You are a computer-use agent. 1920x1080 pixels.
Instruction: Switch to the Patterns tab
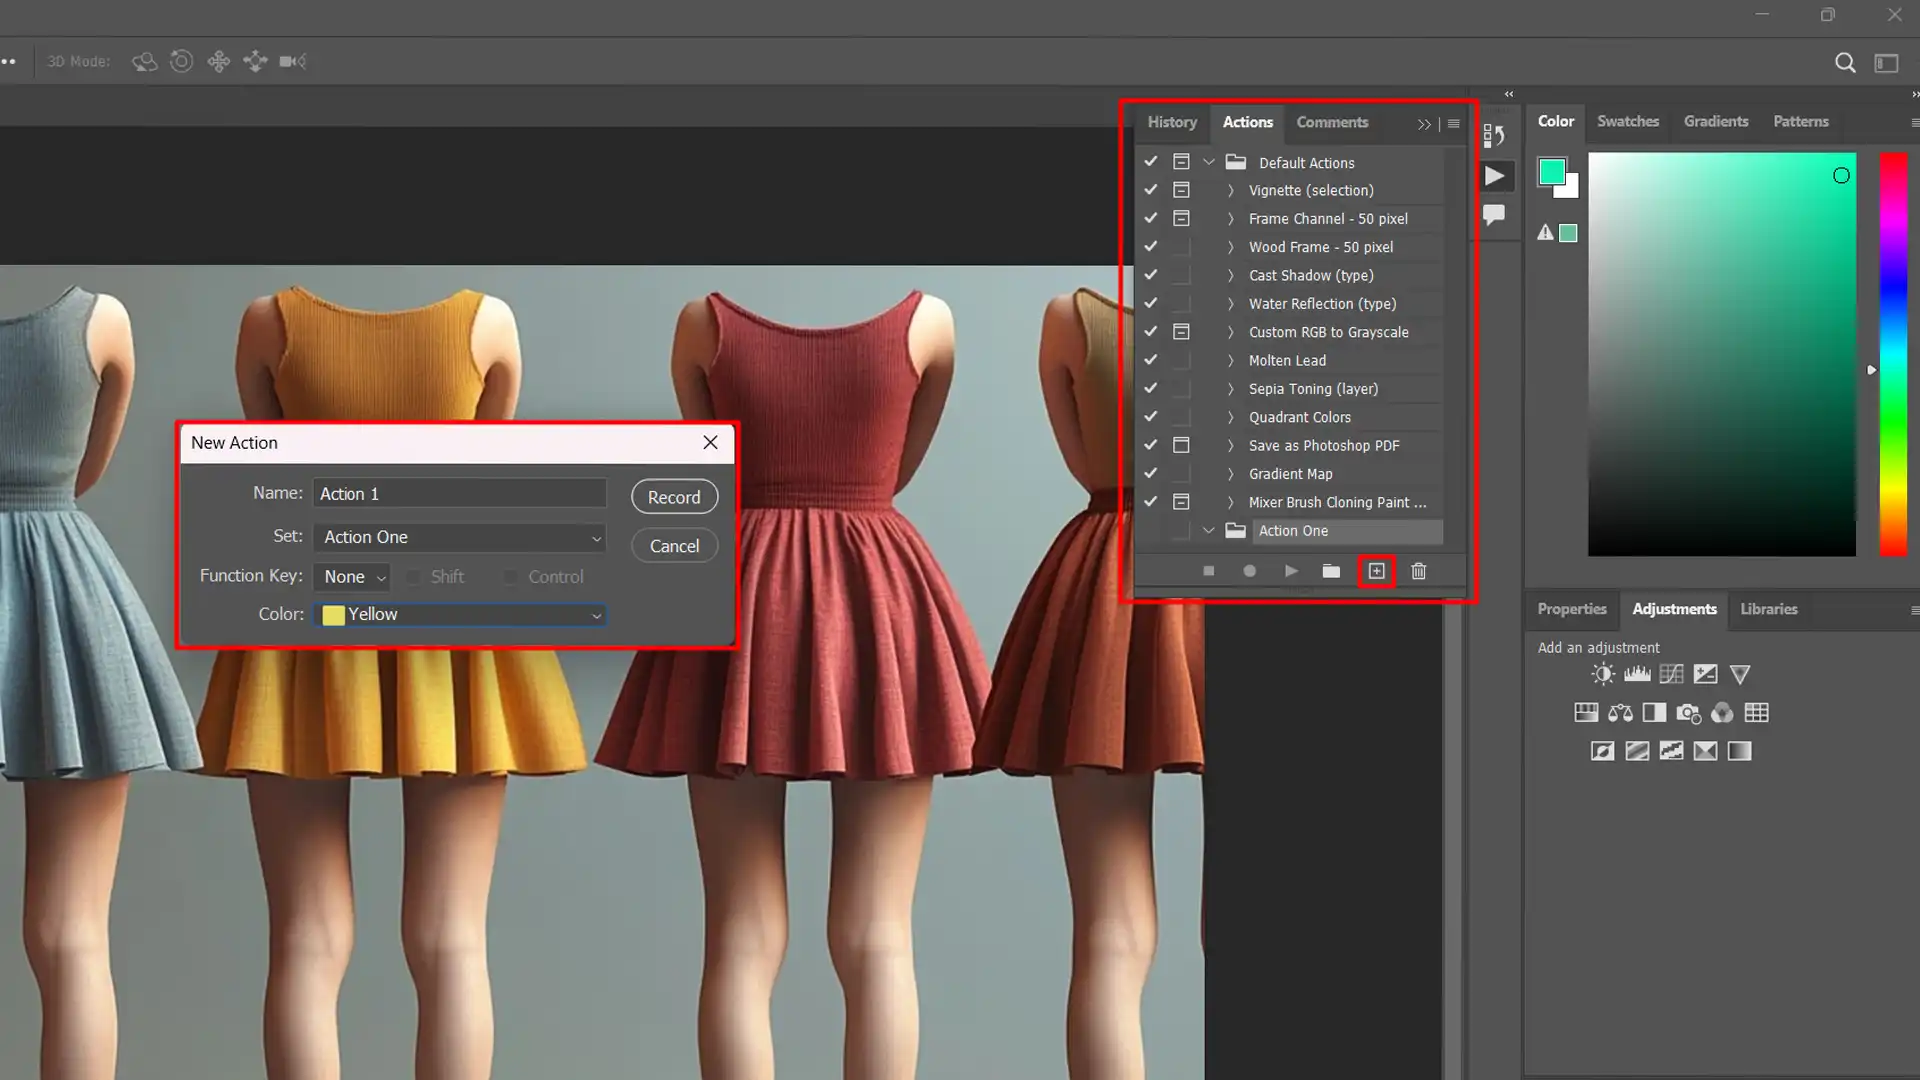point(1801,121)
